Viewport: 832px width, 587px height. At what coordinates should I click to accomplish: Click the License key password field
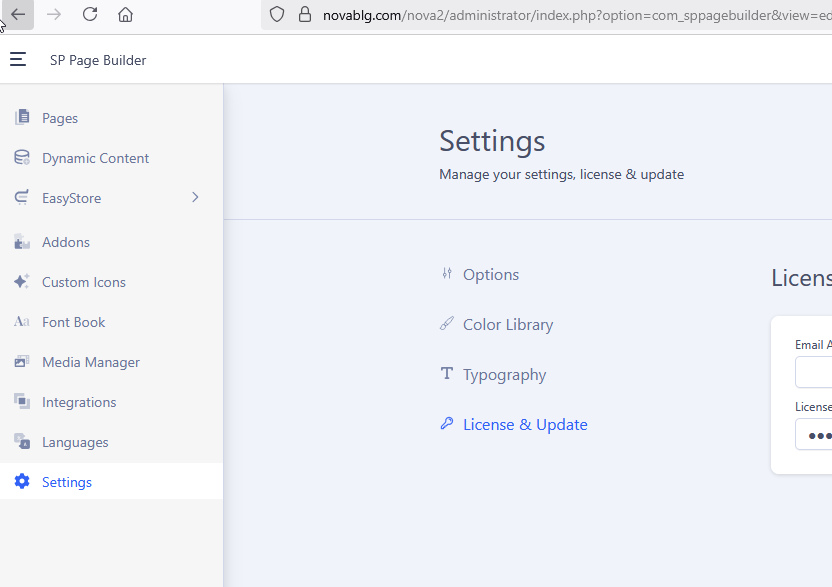click(x=815, y=435)
